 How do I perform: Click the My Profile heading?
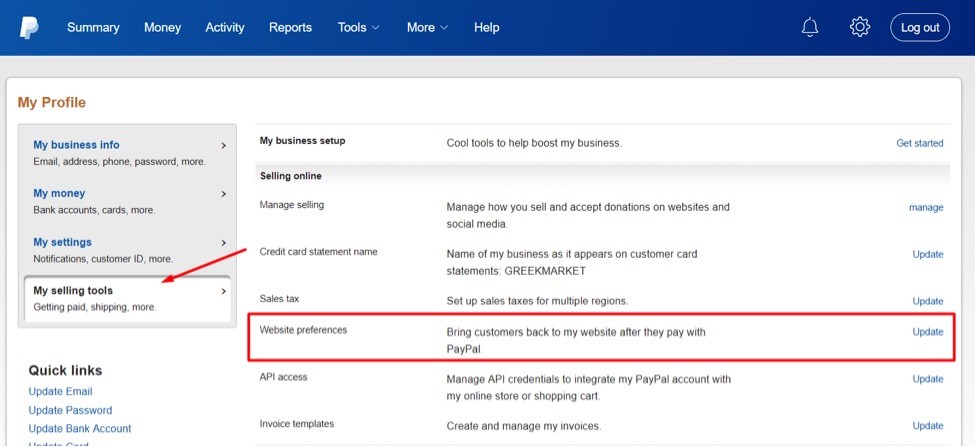pyautogui.click(x=52, y=103)
